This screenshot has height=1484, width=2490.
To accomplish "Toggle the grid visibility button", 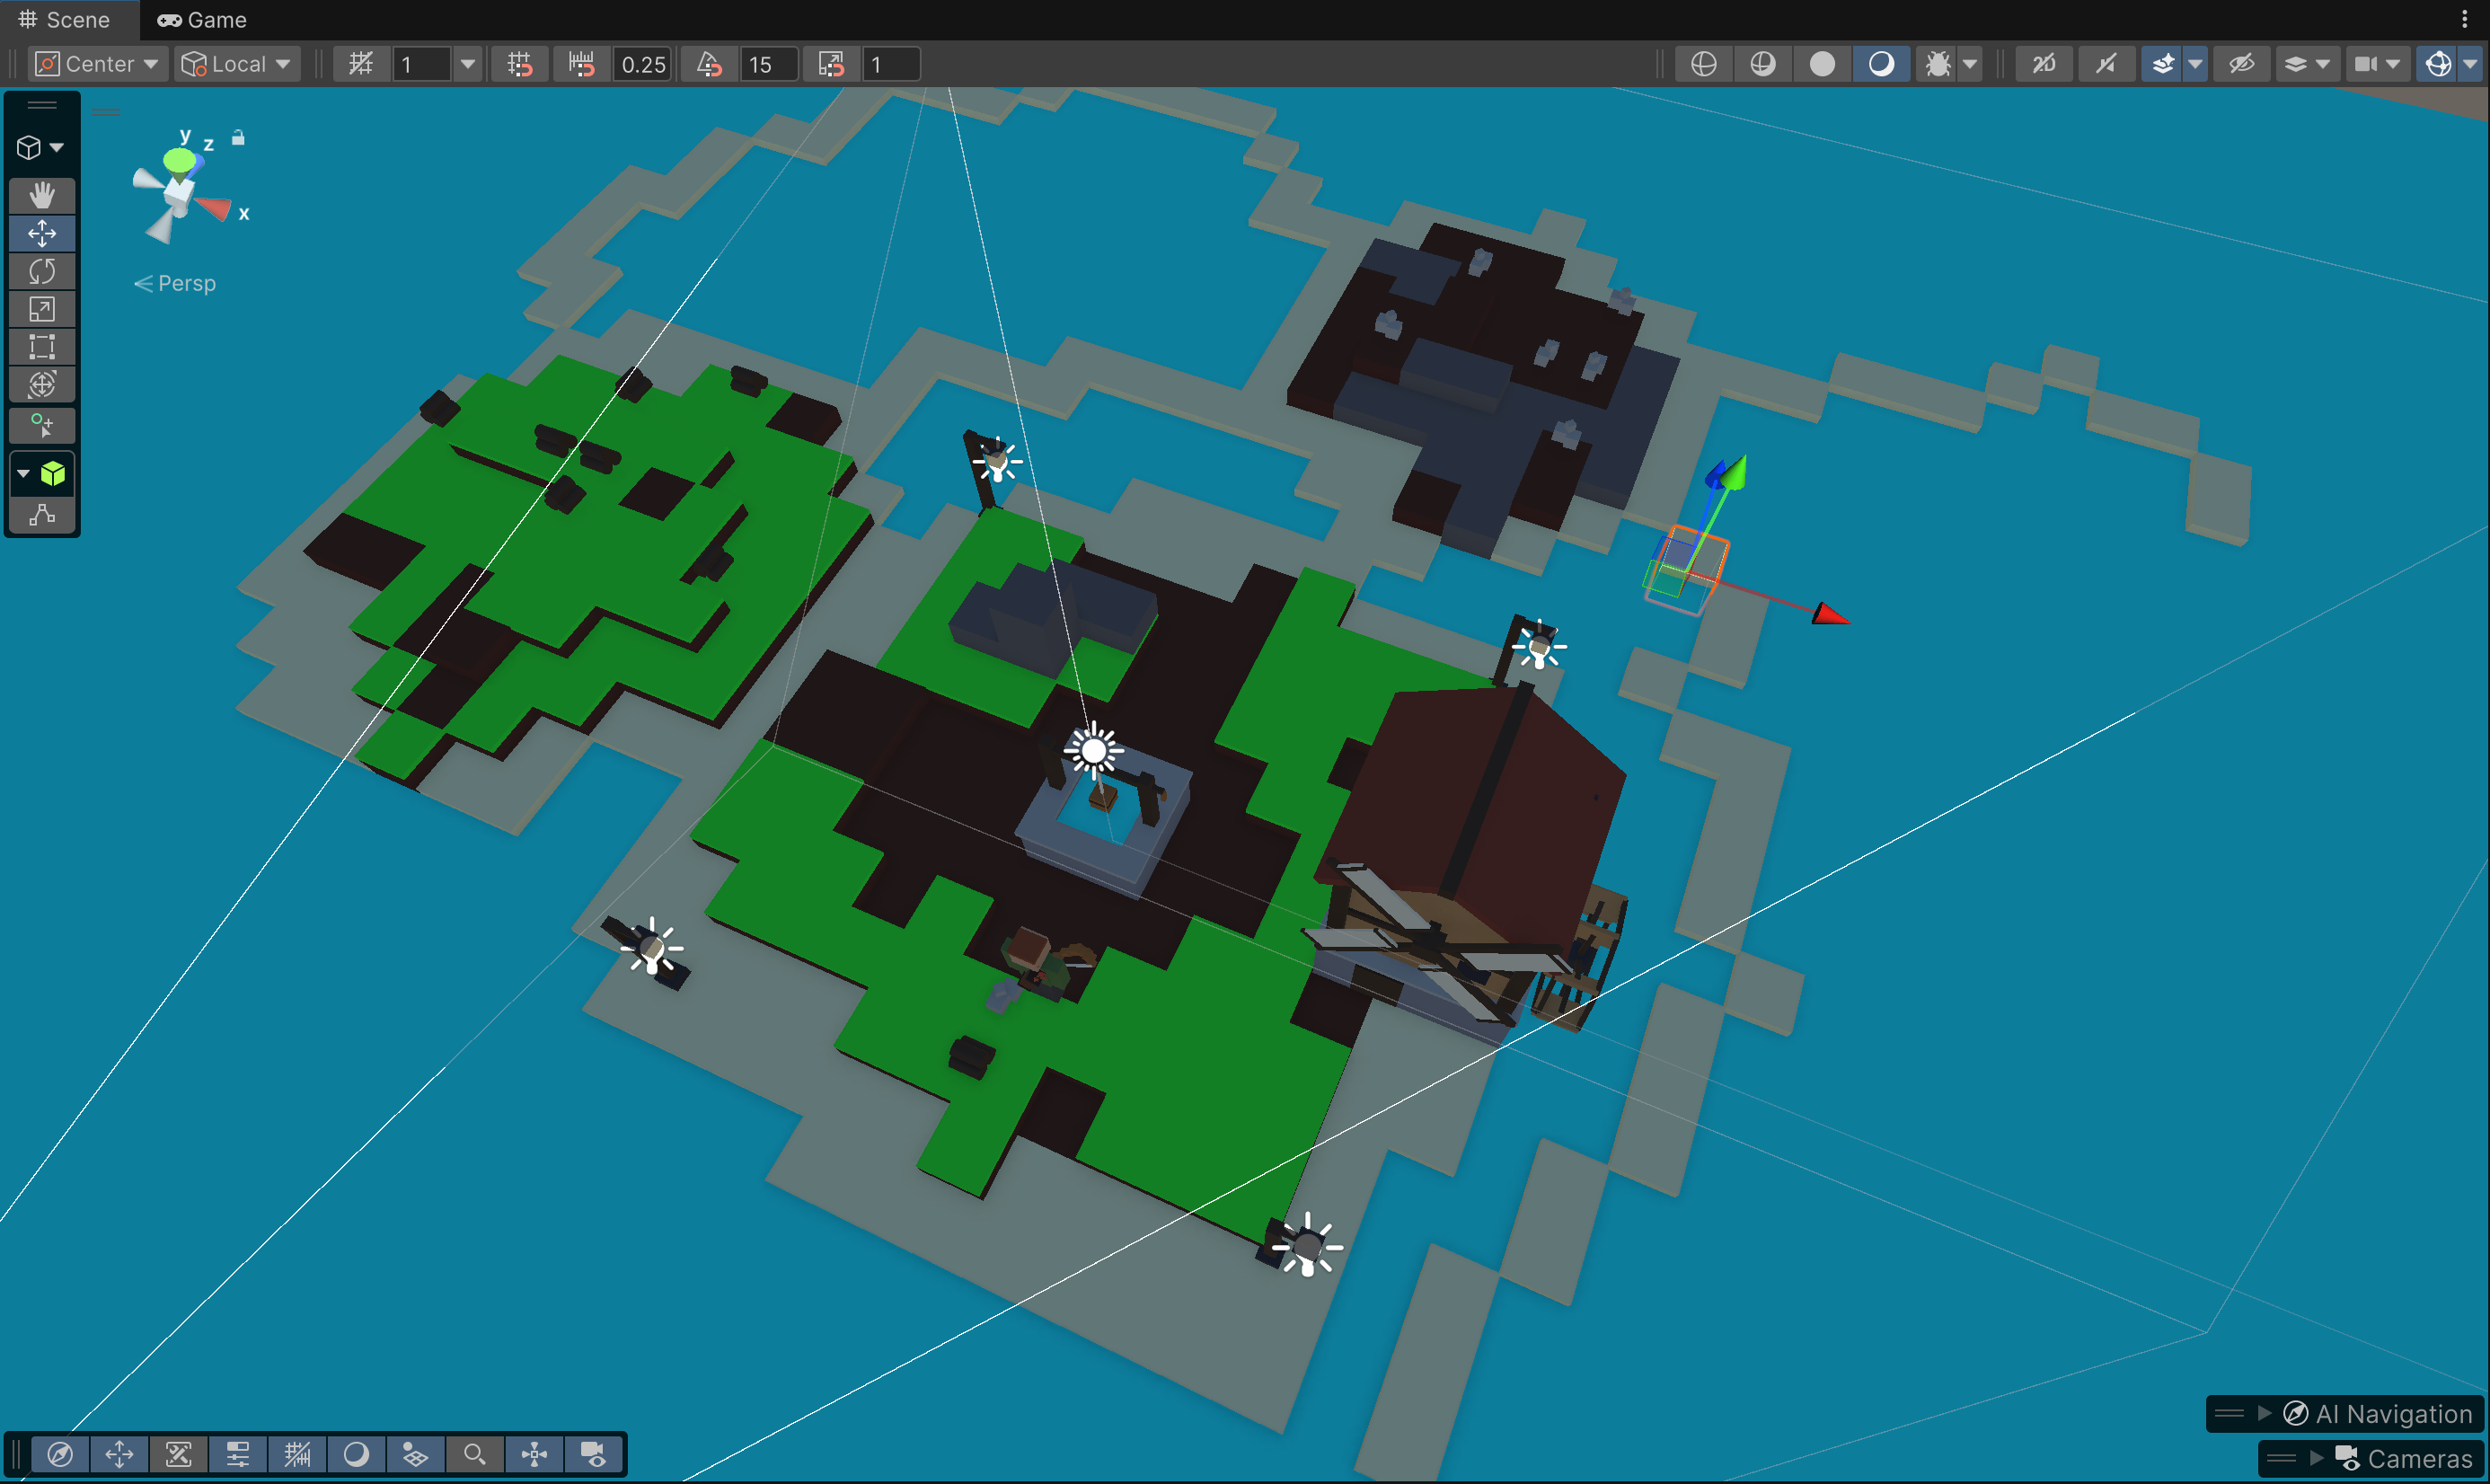I will [361, 64].
